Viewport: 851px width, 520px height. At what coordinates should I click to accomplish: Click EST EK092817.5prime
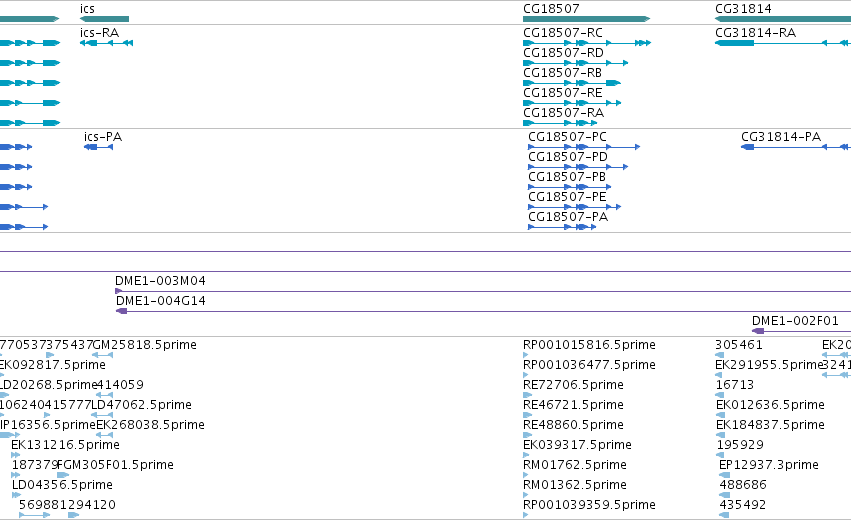click(x=53, y=365)
